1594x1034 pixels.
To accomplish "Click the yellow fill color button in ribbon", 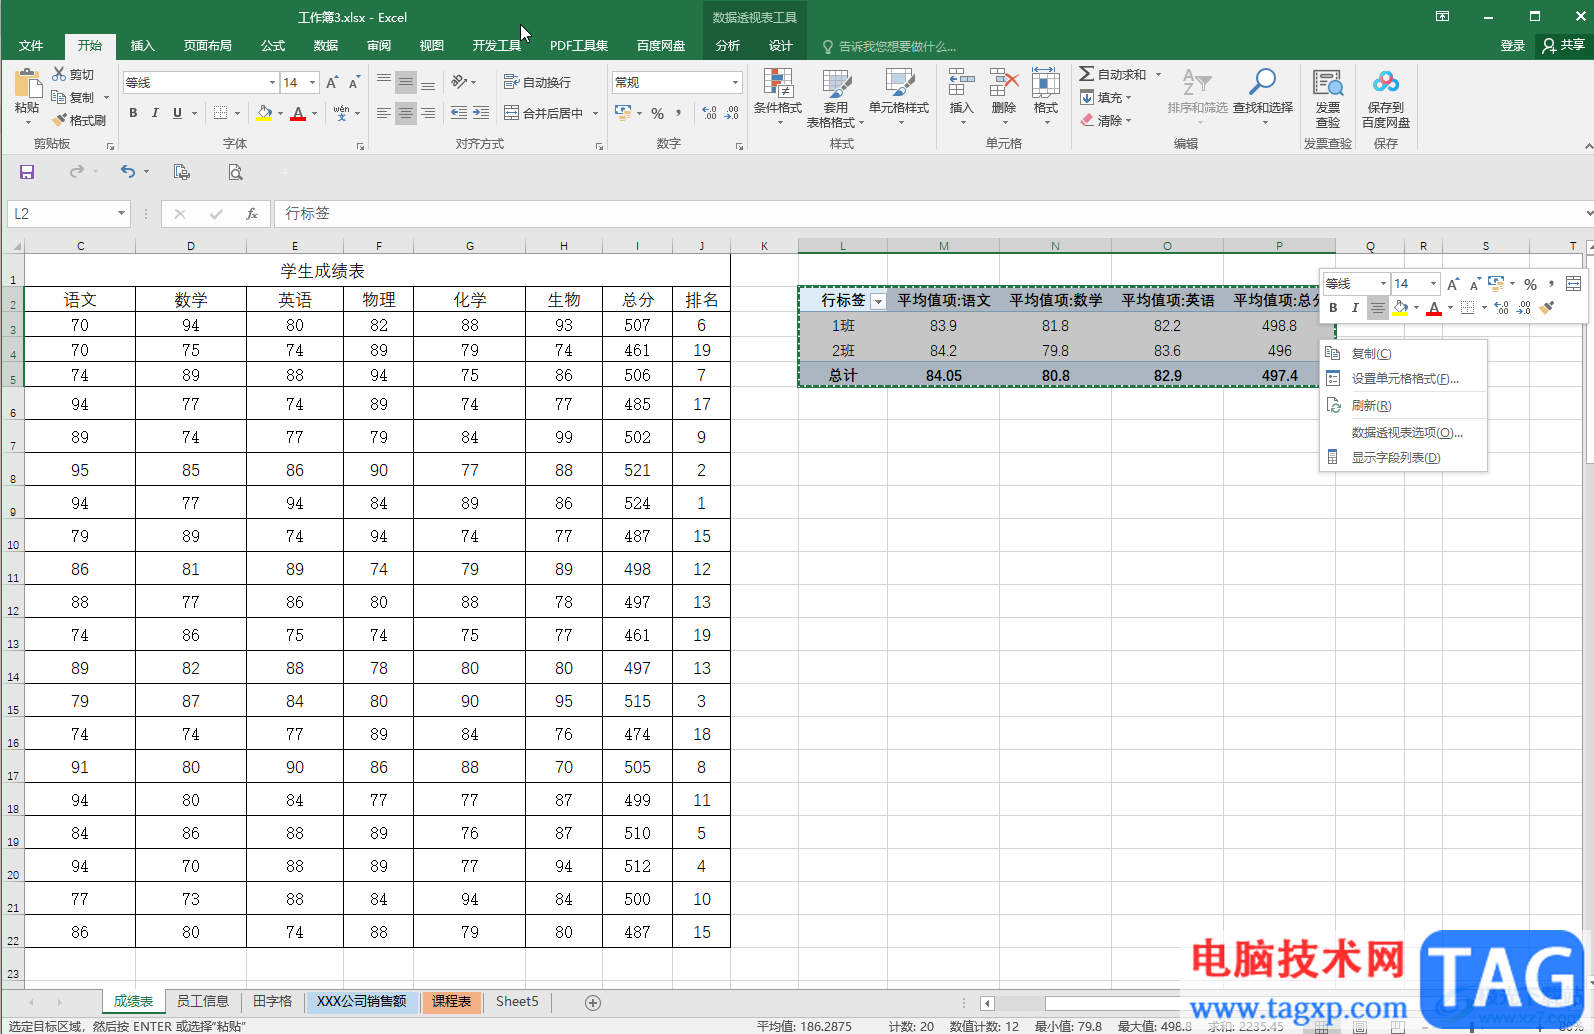I will (264, 113).
